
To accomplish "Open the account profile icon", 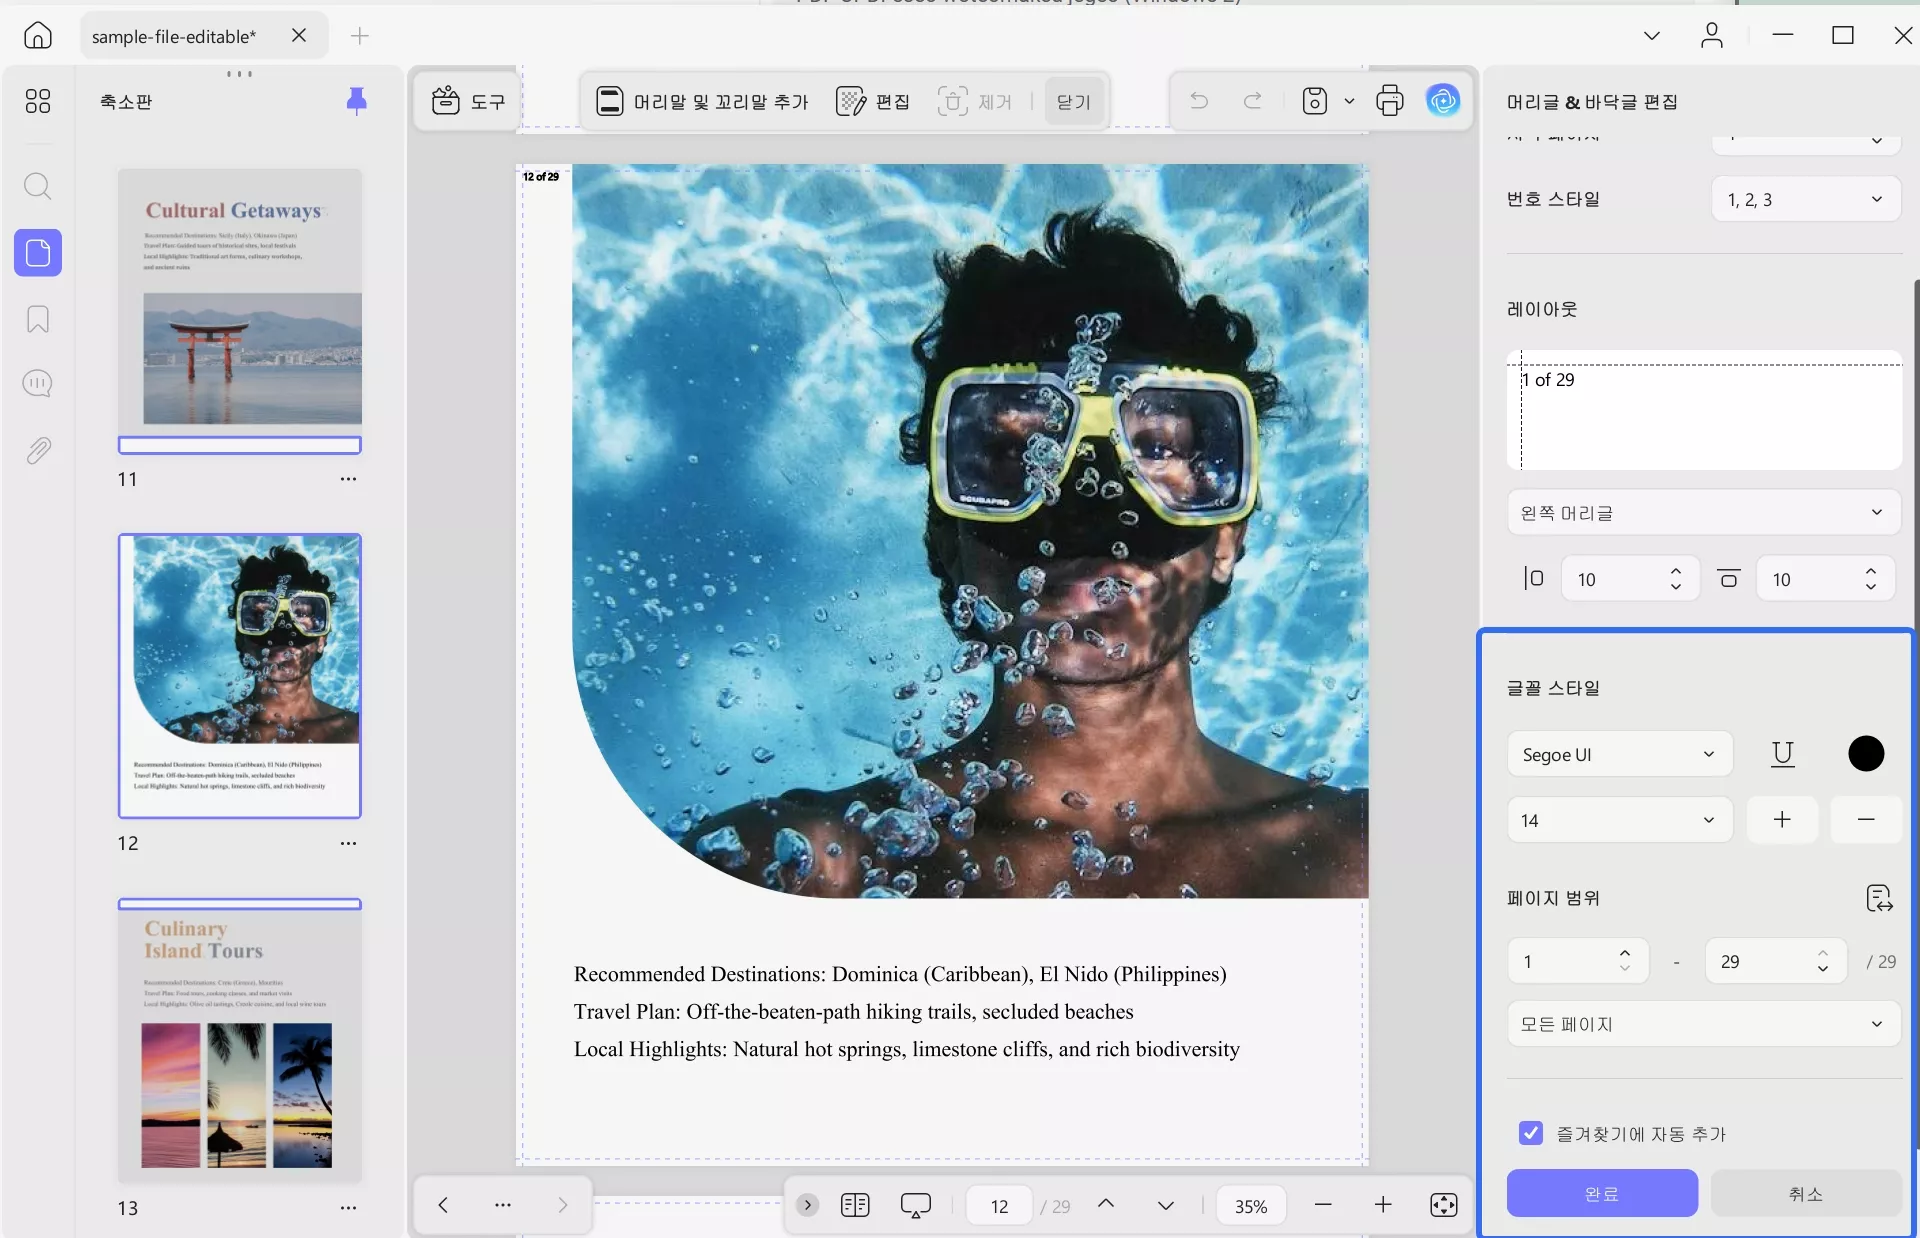I will pyautogui.click(x=1712, y=36).
